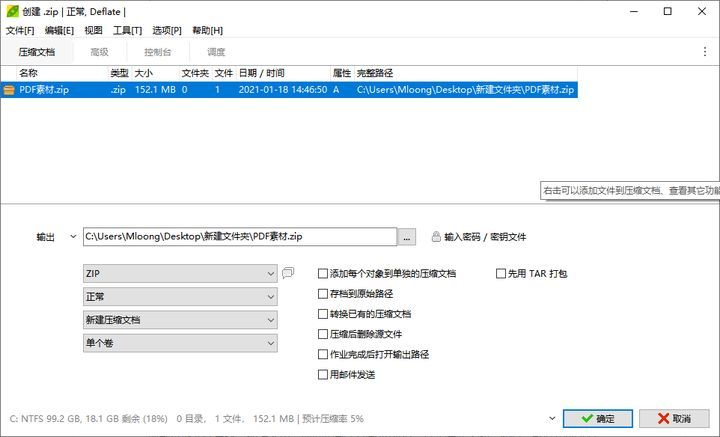Select the PDF素材.zip file name
This screenshot has width=720, height=437.
pos(44,90)
